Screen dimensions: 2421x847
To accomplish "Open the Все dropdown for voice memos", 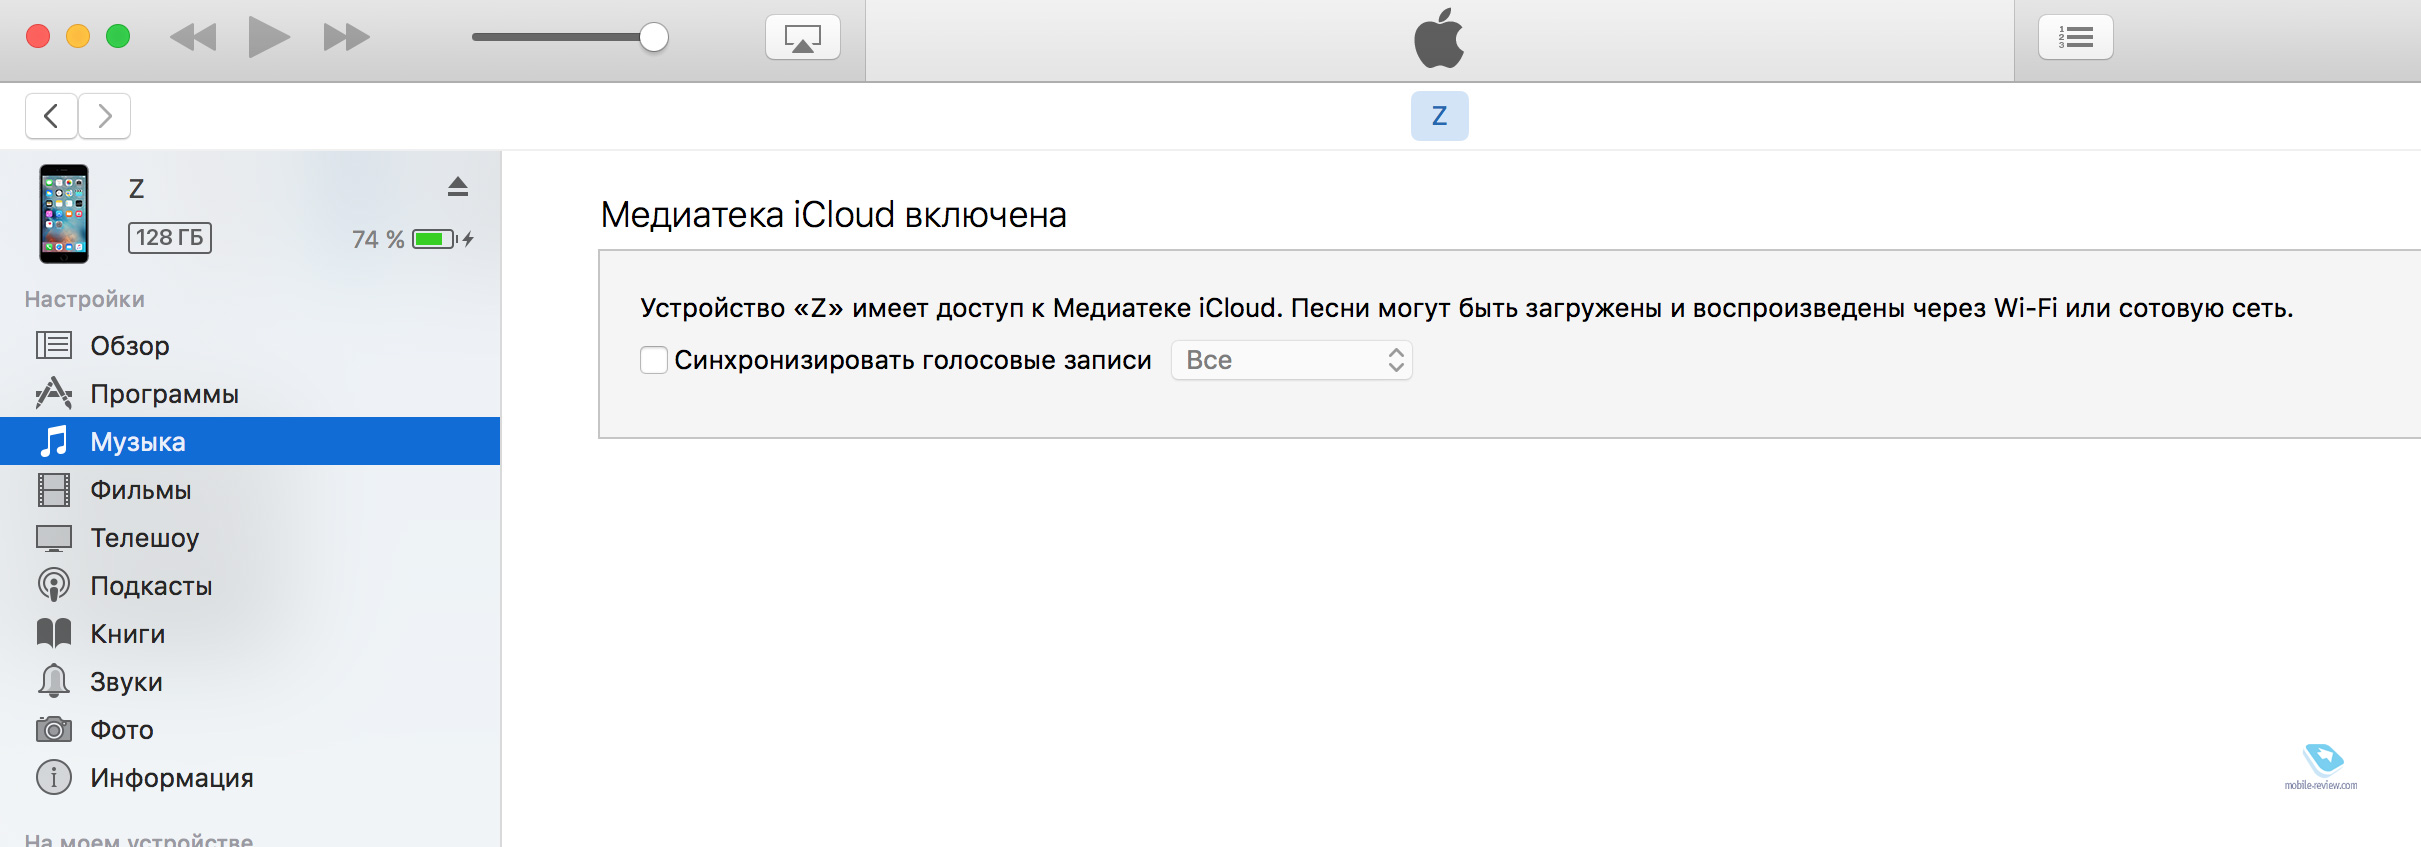I will tap(1292, 360).
